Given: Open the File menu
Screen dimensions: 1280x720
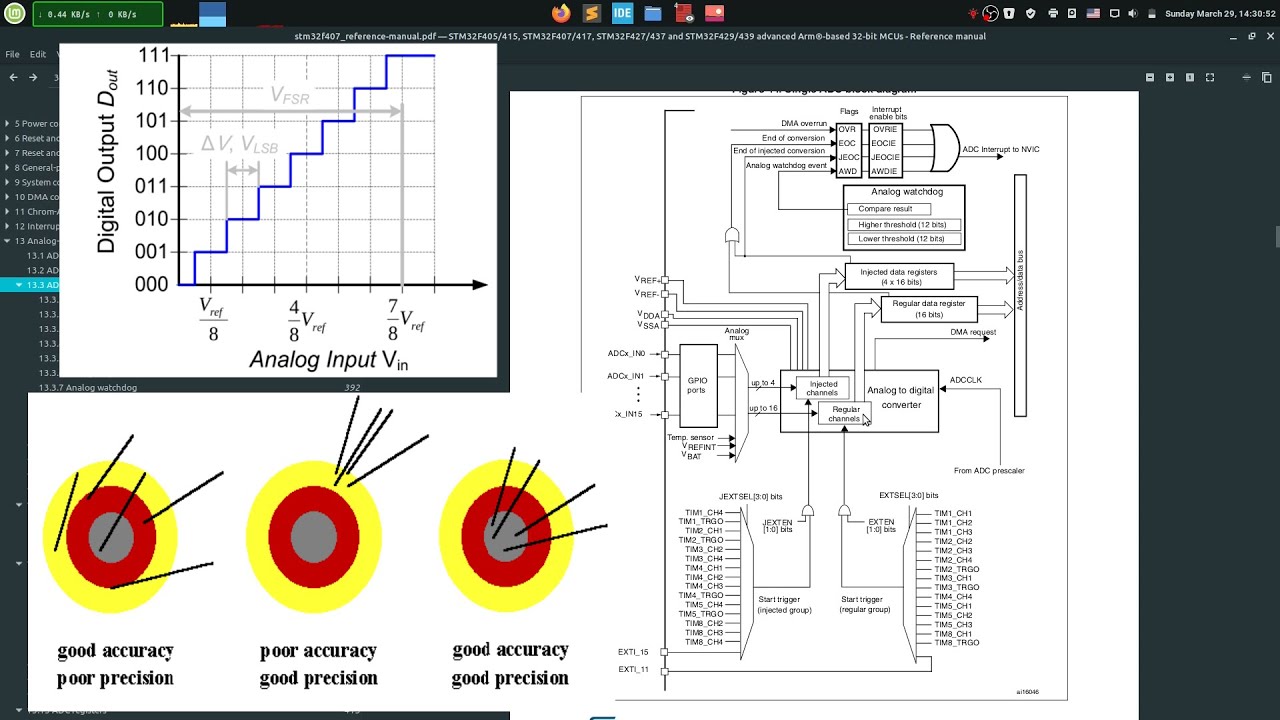Looking at the screenshot, I should coord(12,54).
